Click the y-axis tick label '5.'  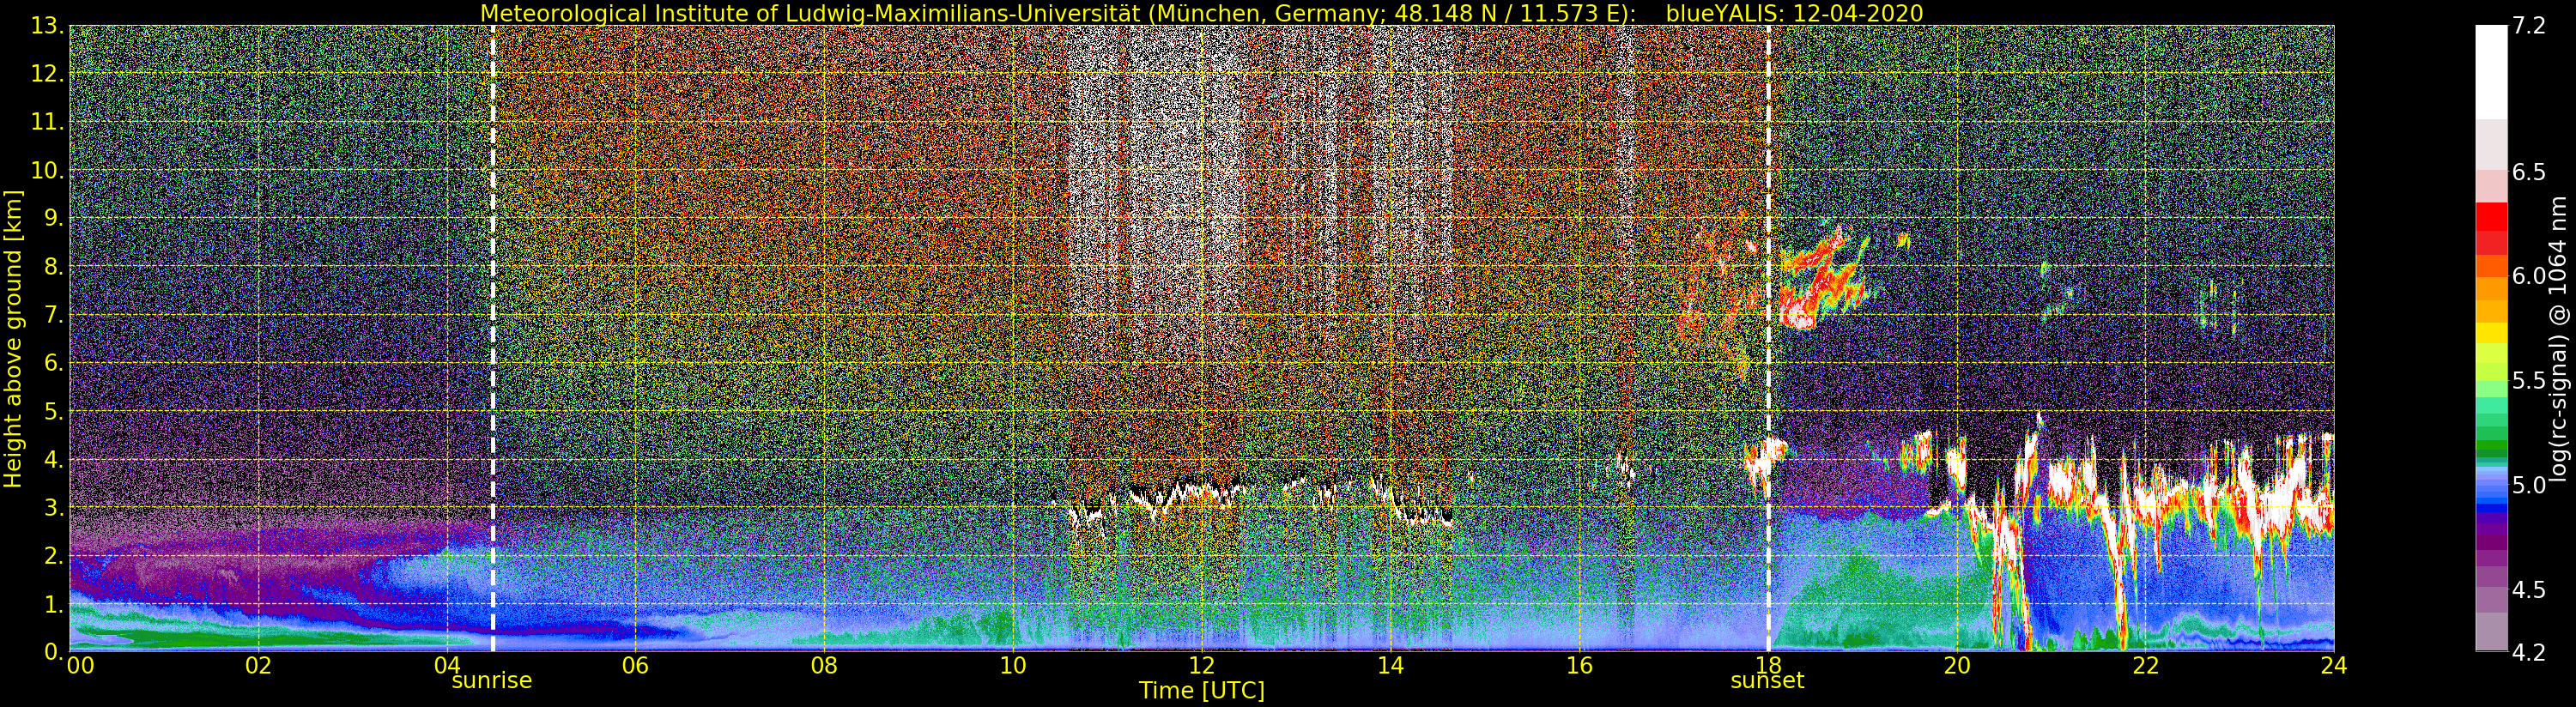(53, 411)
